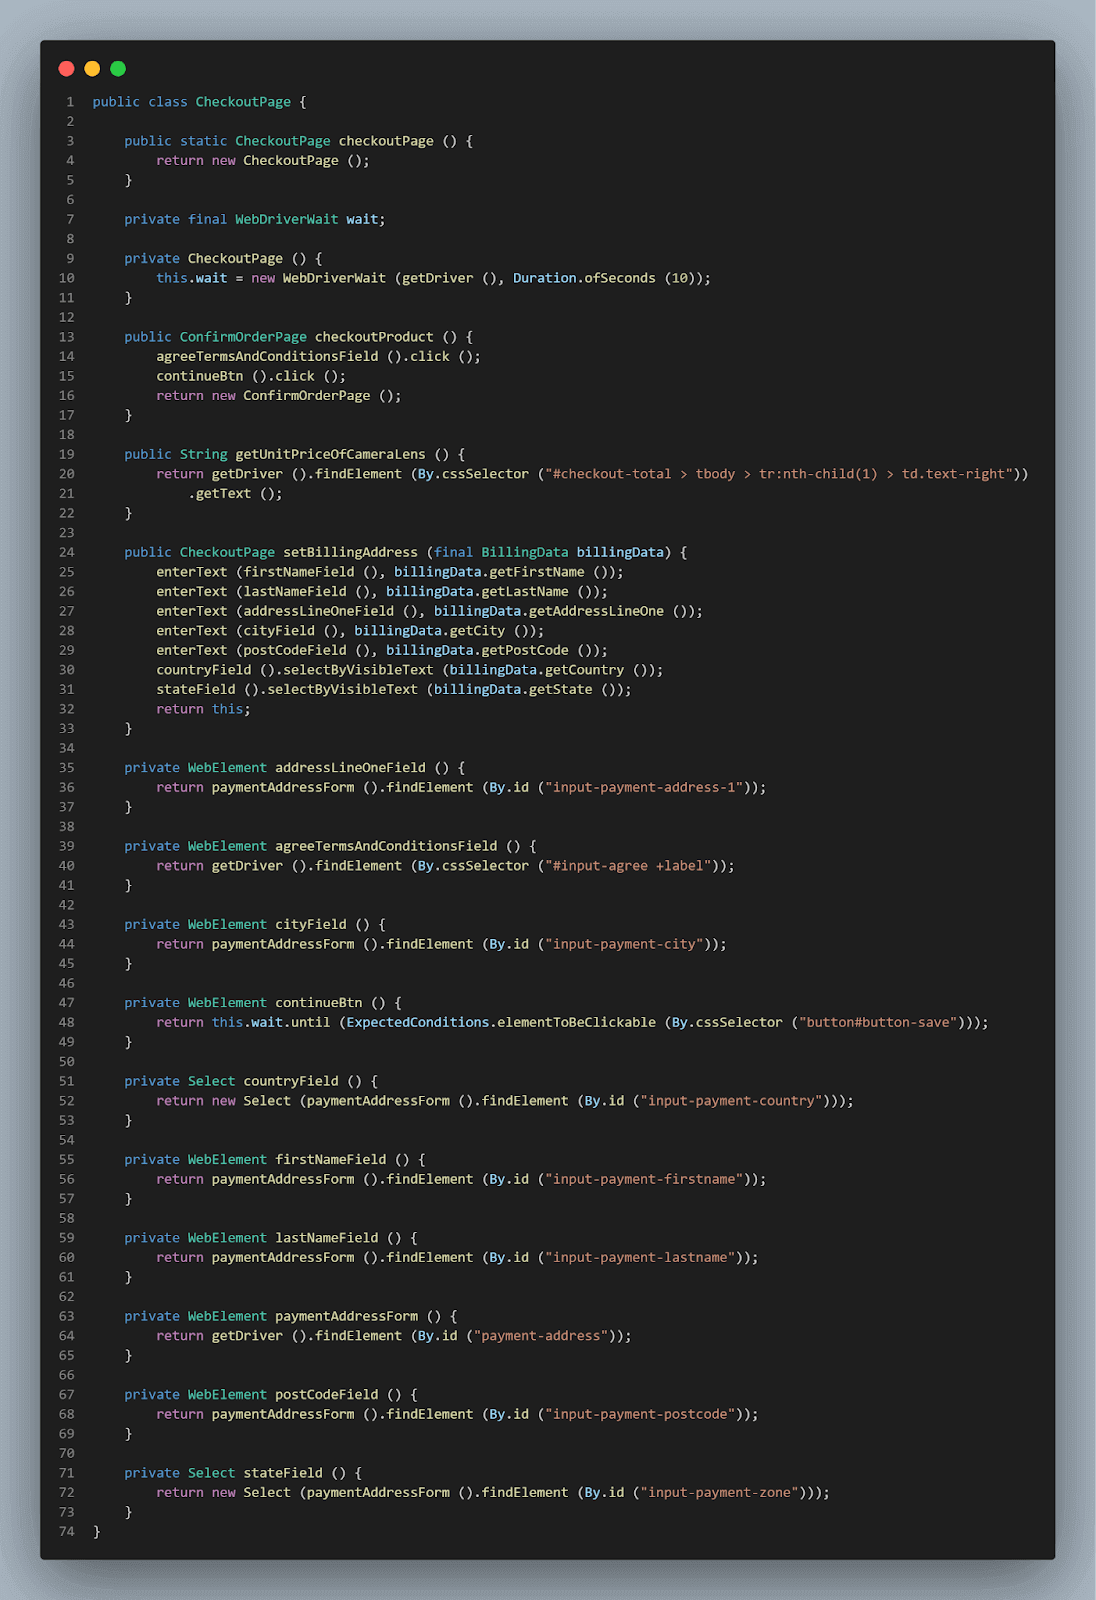Viewport: 1096px width, 1600px height.
Task: Click the checkoutProduct method name on line 13
Action: (374, 337)
